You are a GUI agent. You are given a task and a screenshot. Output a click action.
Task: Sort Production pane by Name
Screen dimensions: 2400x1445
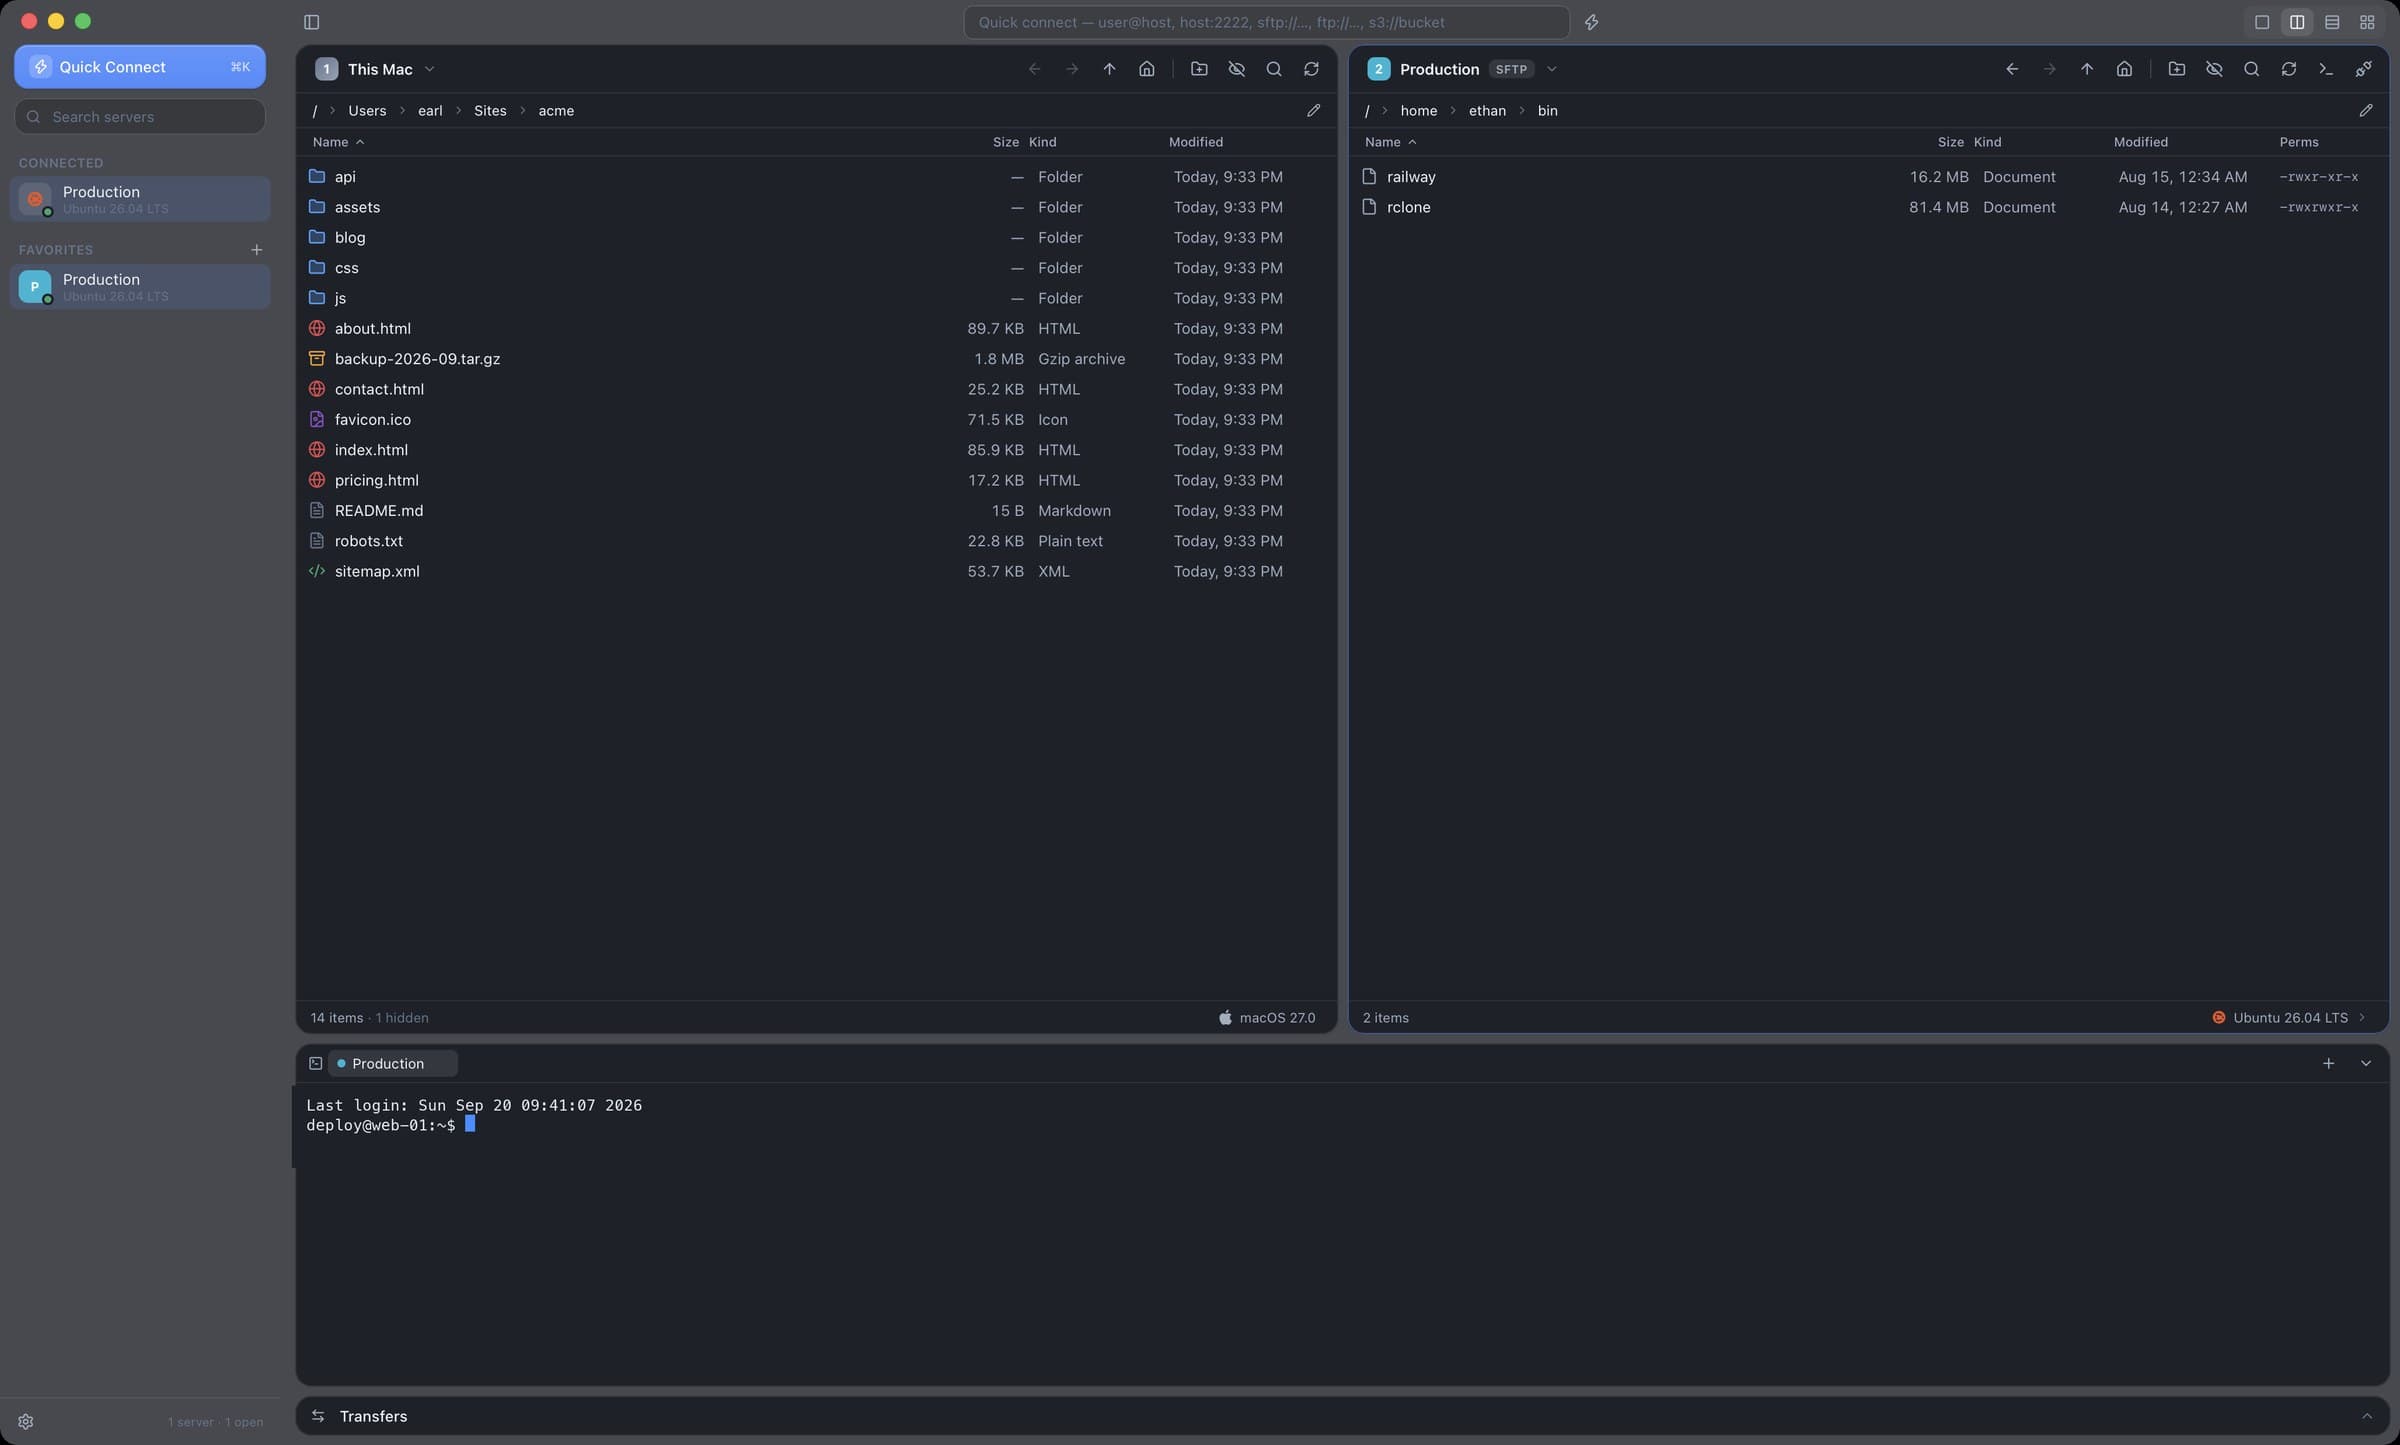[1390, 142]
